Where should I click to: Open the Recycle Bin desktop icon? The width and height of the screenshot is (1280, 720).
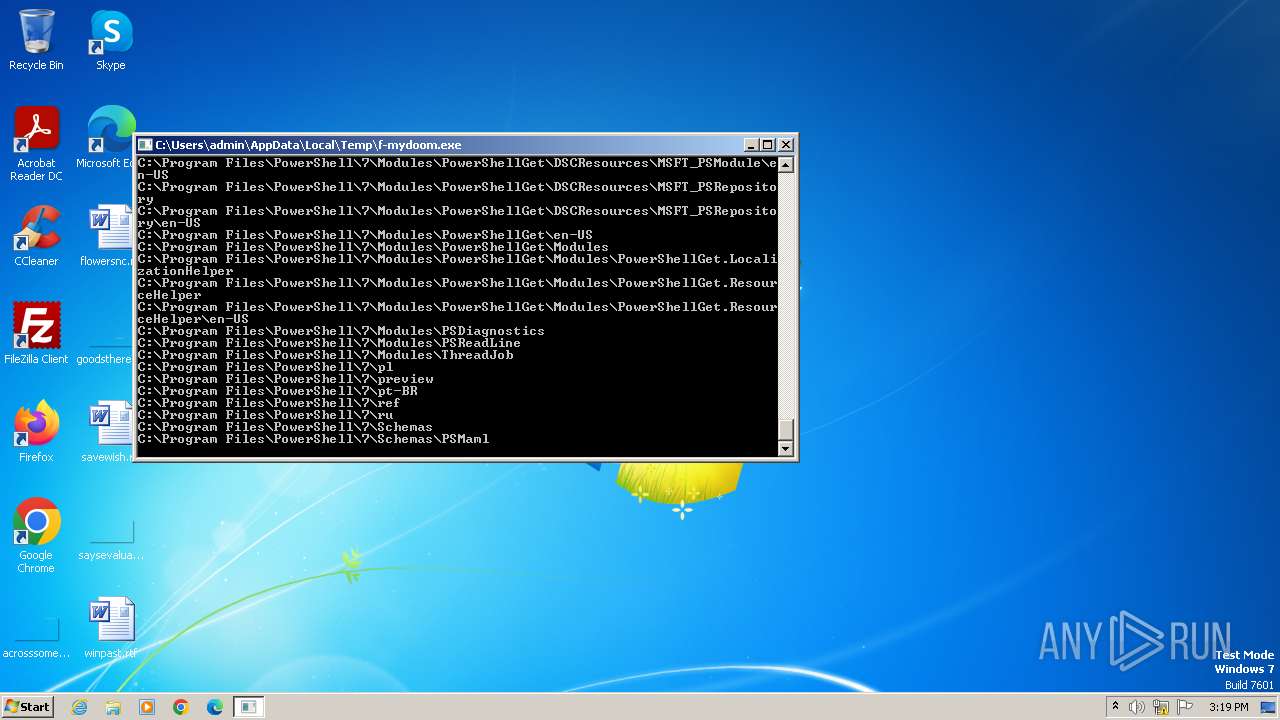(x=36, y=40)
